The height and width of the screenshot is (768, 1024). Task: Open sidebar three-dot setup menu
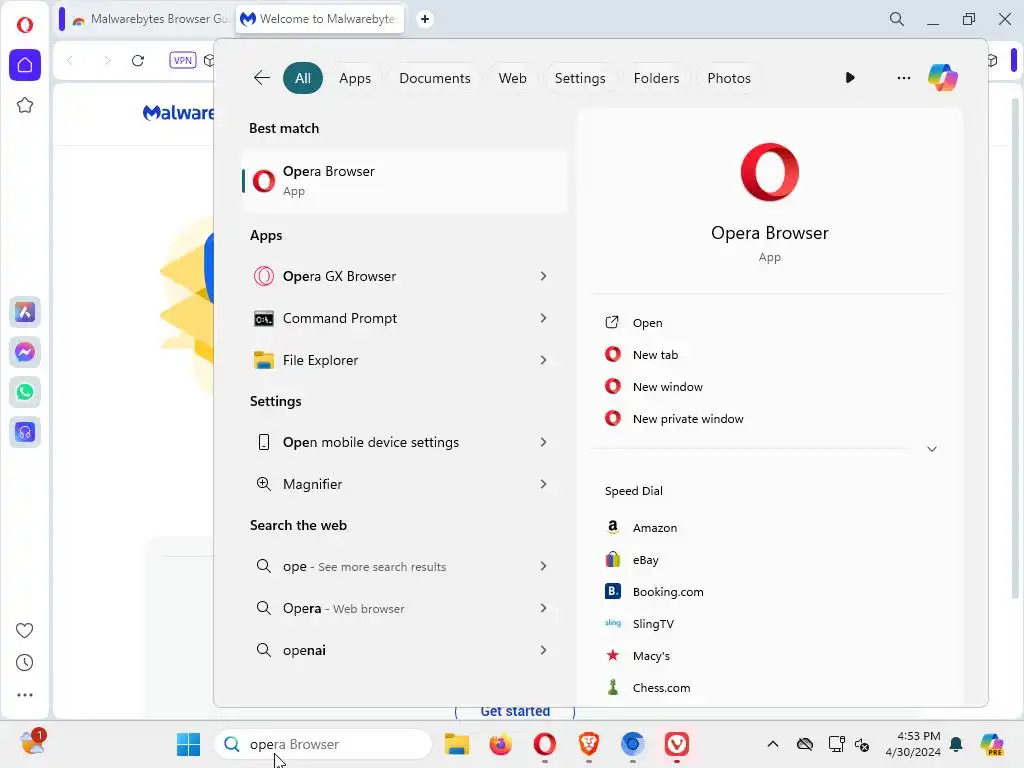point(24,695)
